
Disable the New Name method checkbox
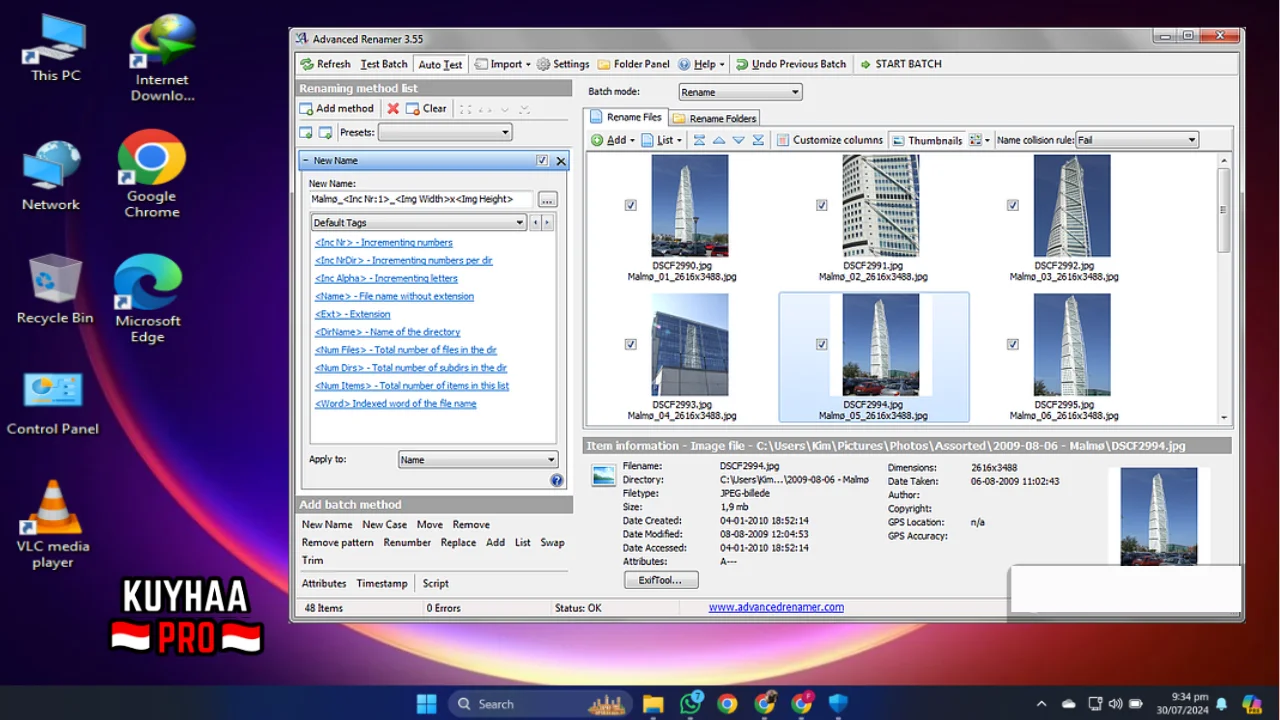pos(542,160)
